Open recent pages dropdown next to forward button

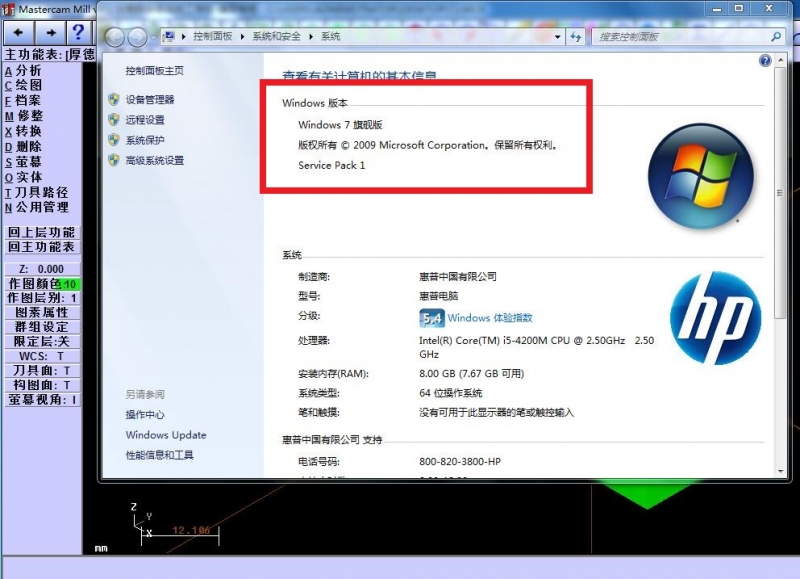(153, 37)
